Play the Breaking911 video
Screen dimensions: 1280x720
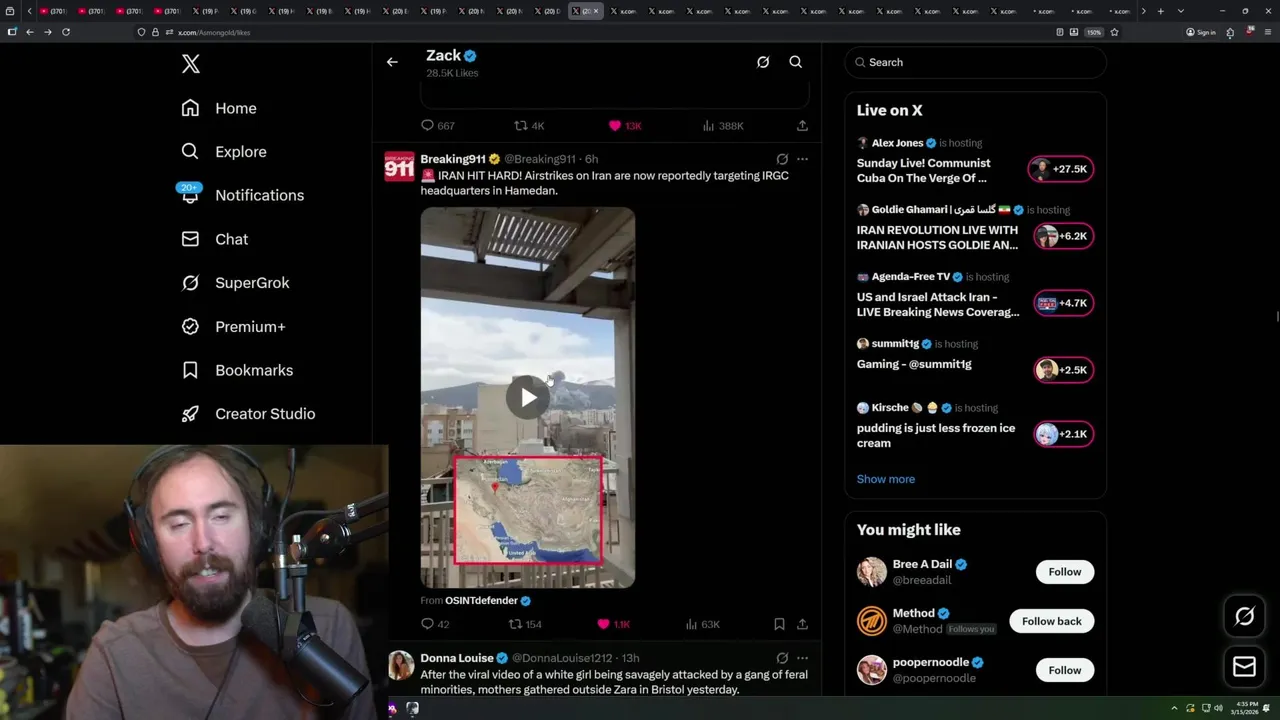pyautogui.click(x=528, y=398)
